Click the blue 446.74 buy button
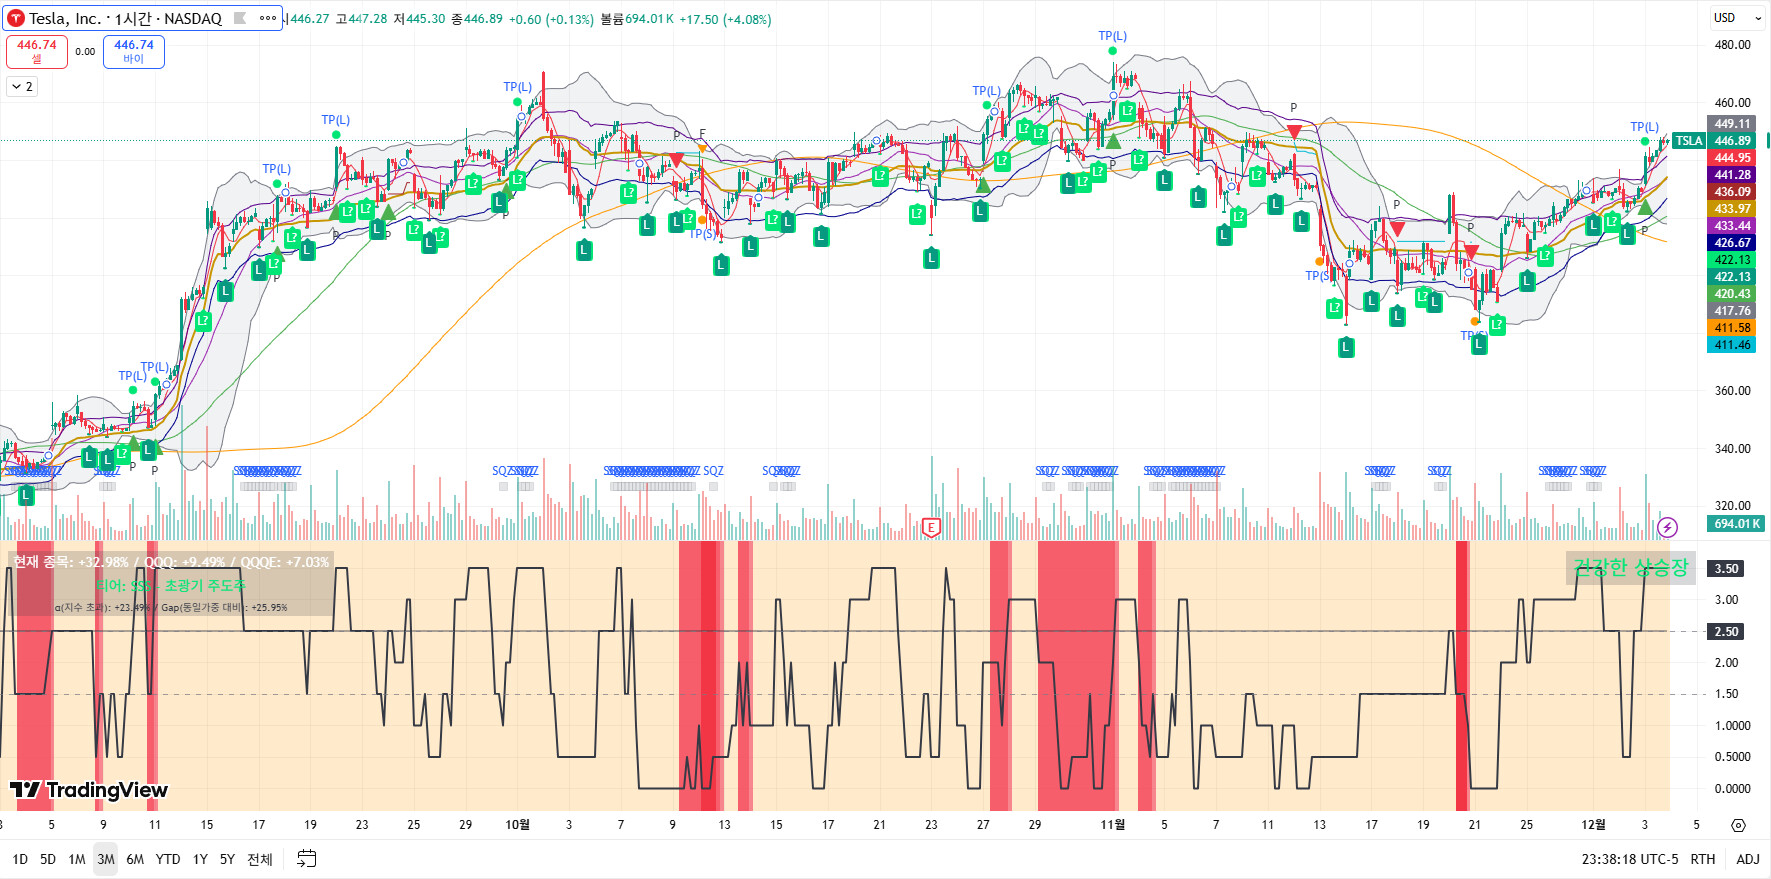The image size is (1771, 879). pyautogui.click(x=134, y=51)
